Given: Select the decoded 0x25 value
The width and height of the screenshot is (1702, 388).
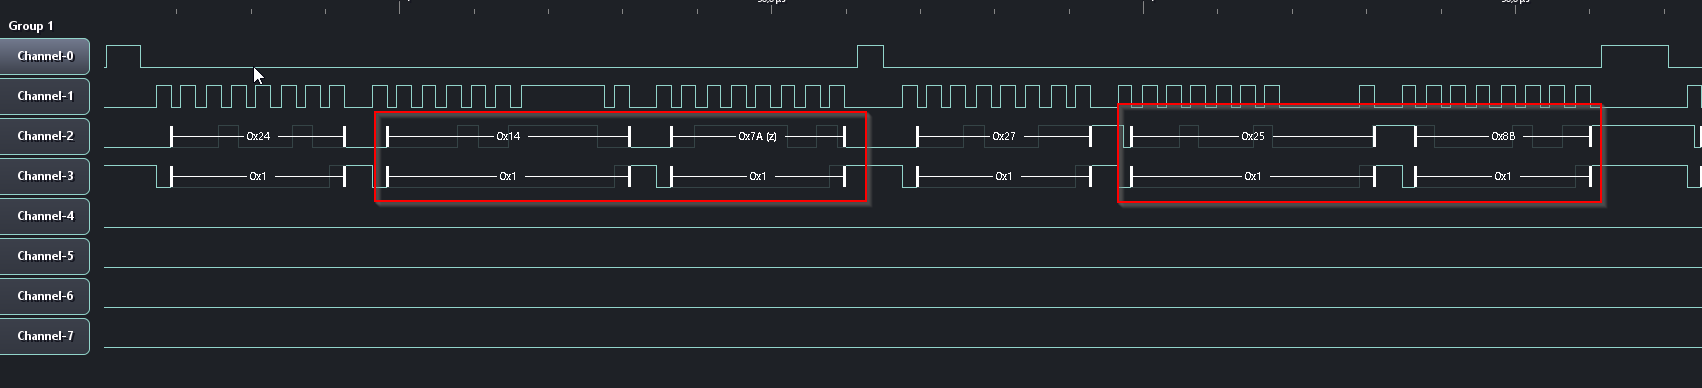Looking at the screenshot, I should point(1253,136).
